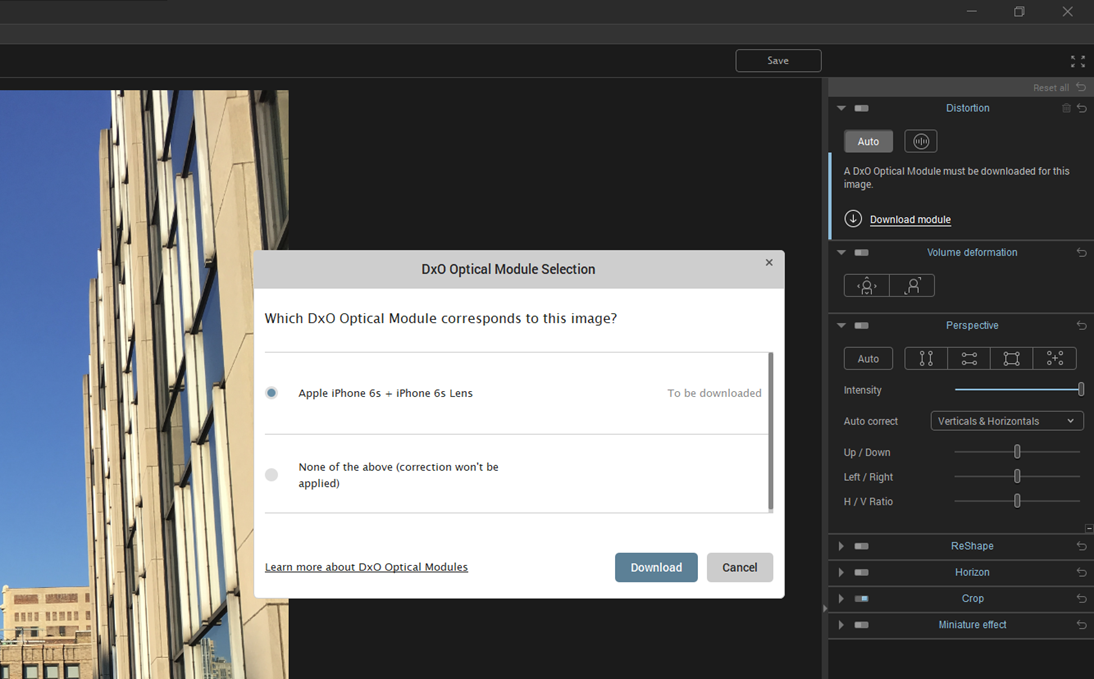The height and width of the screenshot is (679, 1094).
Task: Expand the Miniature effect panel
Action: pyautogui.click(x=841, y=624)
